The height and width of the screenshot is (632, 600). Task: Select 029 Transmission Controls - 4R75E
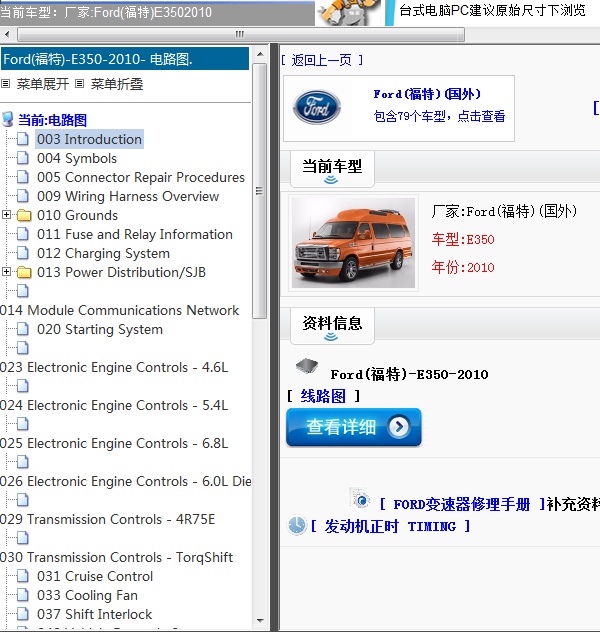coord(108,519)
